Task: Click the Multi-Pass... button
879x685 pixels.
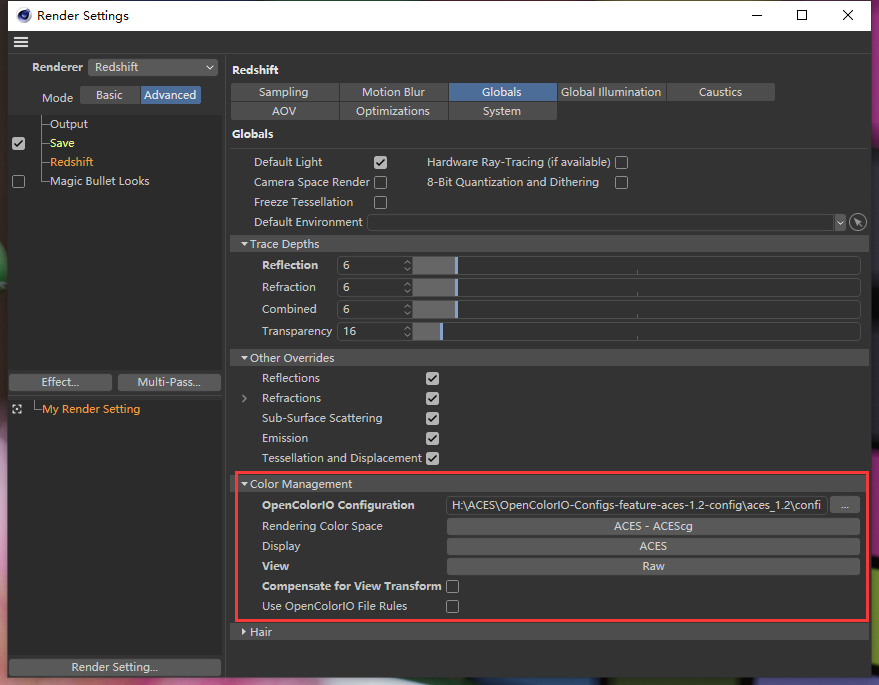Action: 169,382
